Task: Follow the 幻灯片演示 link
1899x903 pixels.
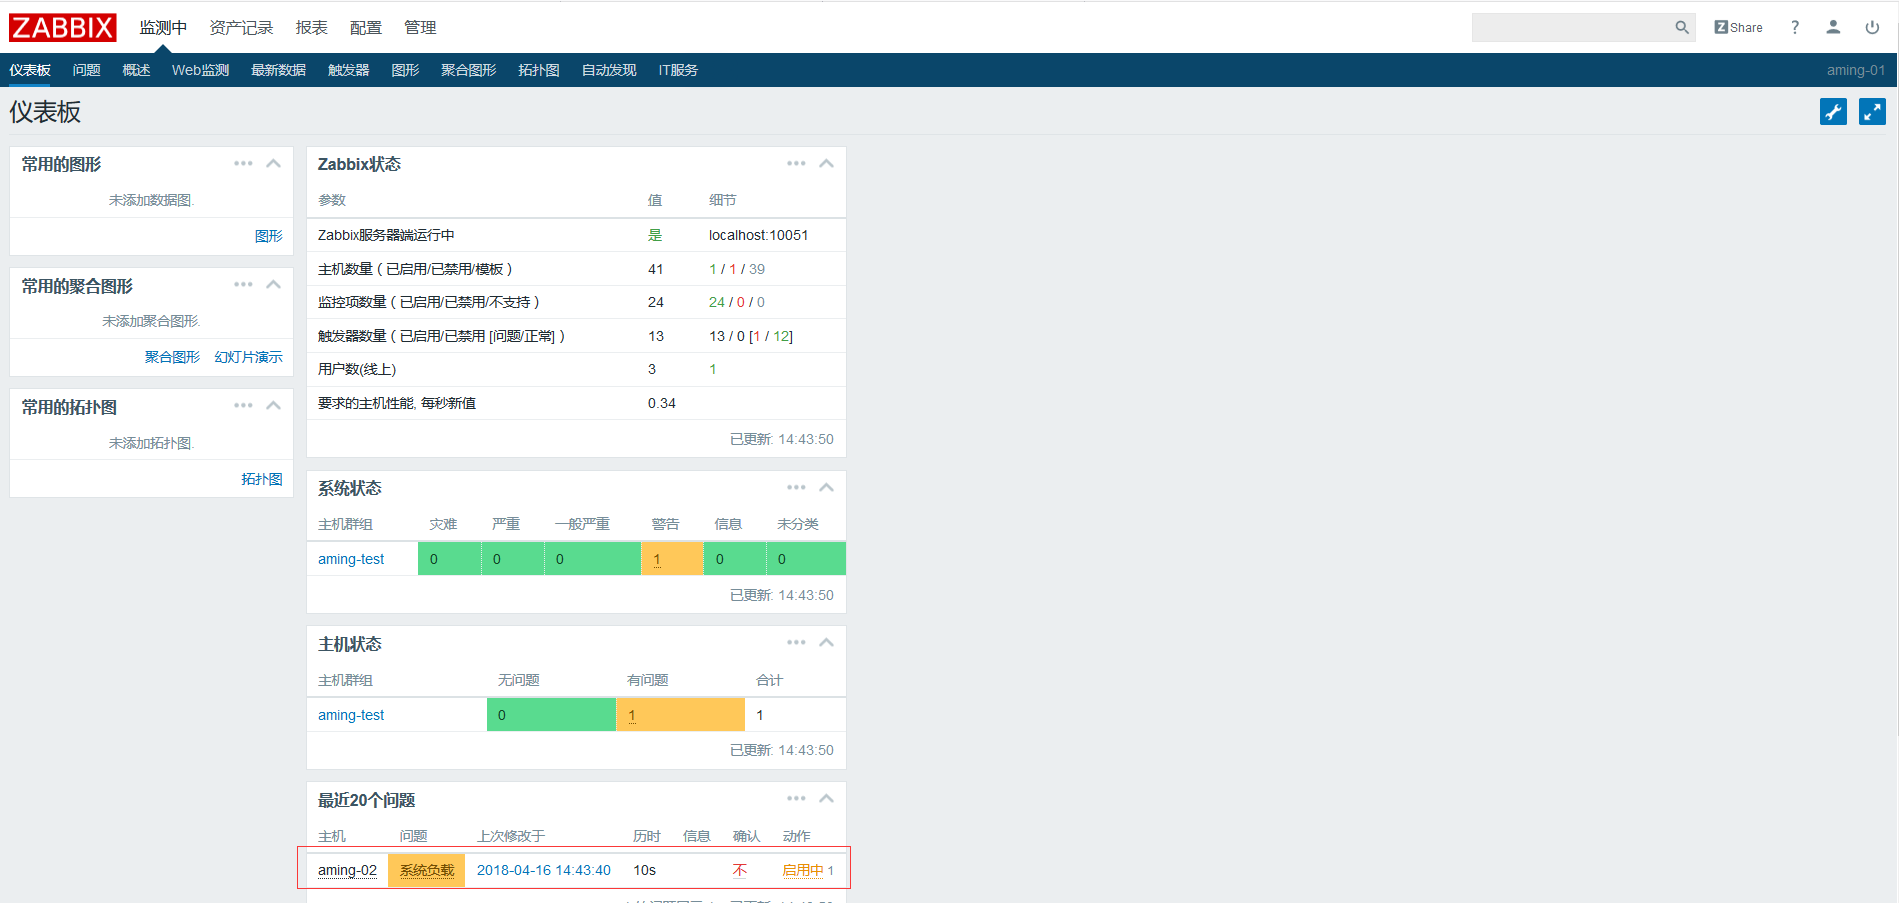Action: coord(248,357)
